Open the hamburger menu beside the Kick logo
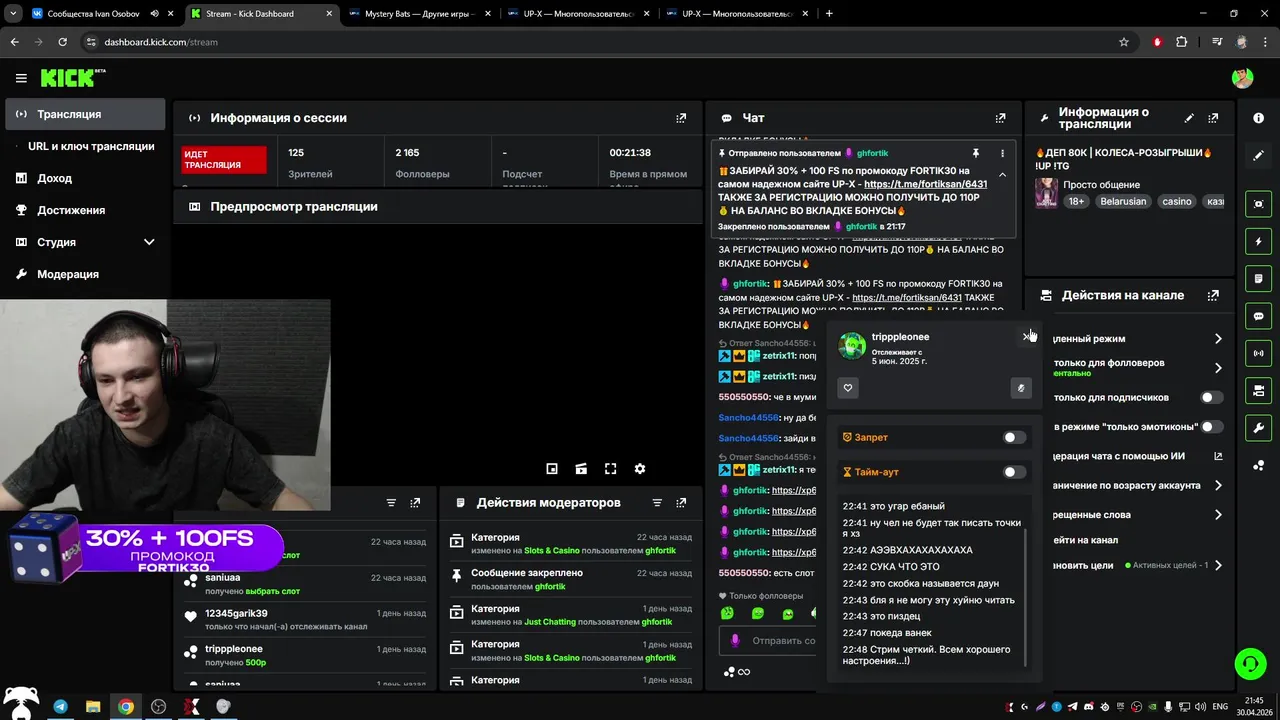The width and height of the screenshot is (1280, 720). [21, 78]
